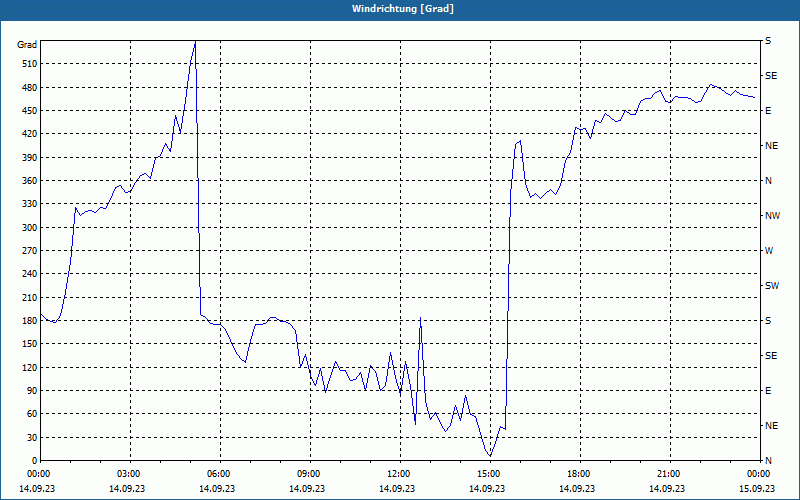Pick the 120 degree axis label
Viewport: 800px width, 500px height.
point(30,367)
